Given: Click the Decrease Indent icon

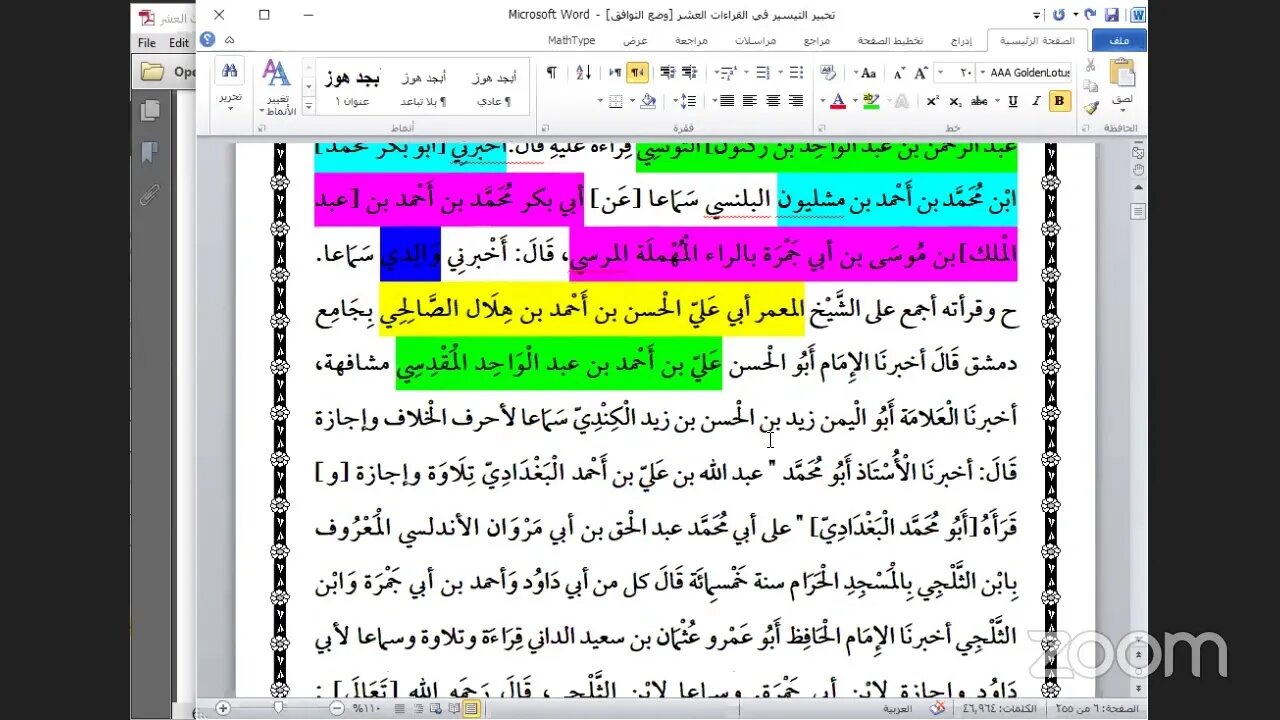Looking at the screenshot, I should tap(689, 72).
